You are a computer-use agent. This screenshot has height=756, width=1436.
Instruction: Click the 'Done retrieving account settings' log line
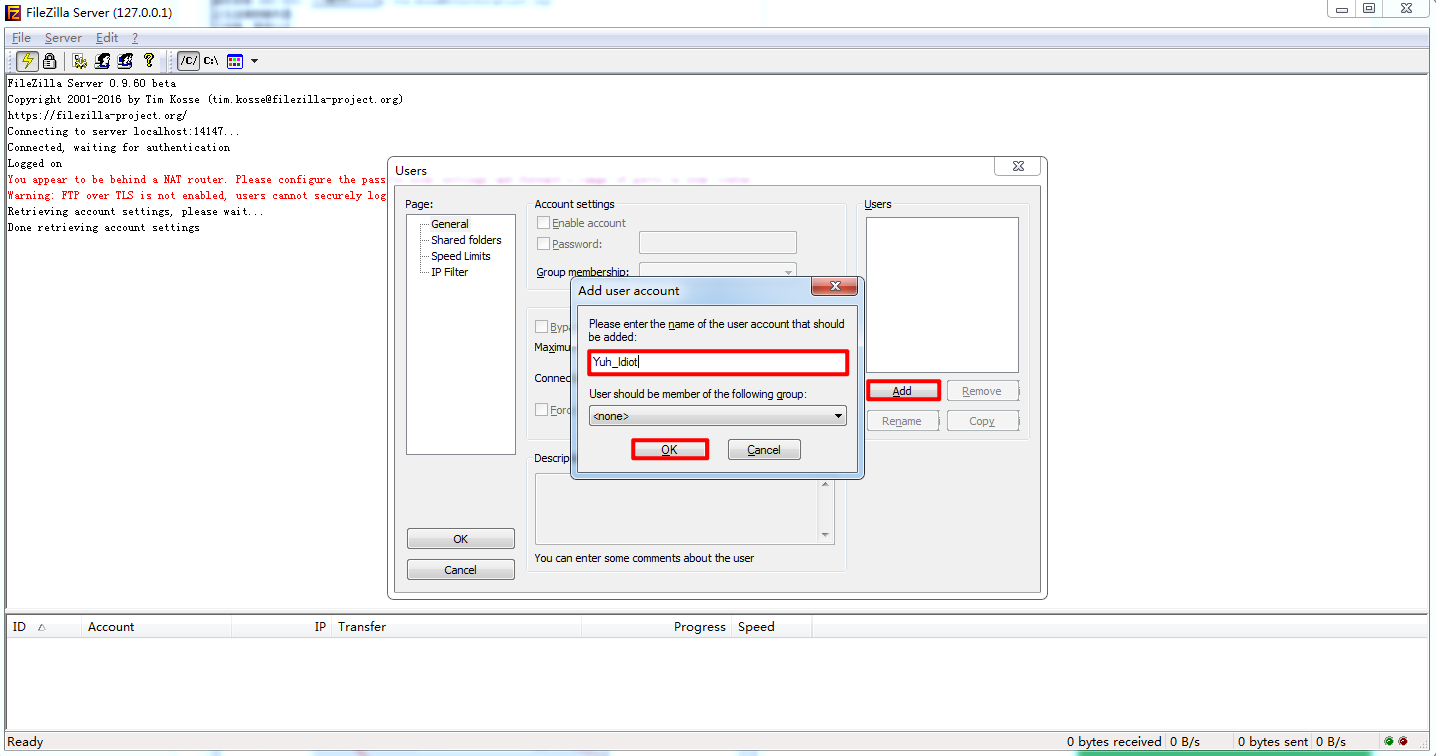(x=103, y=228)
